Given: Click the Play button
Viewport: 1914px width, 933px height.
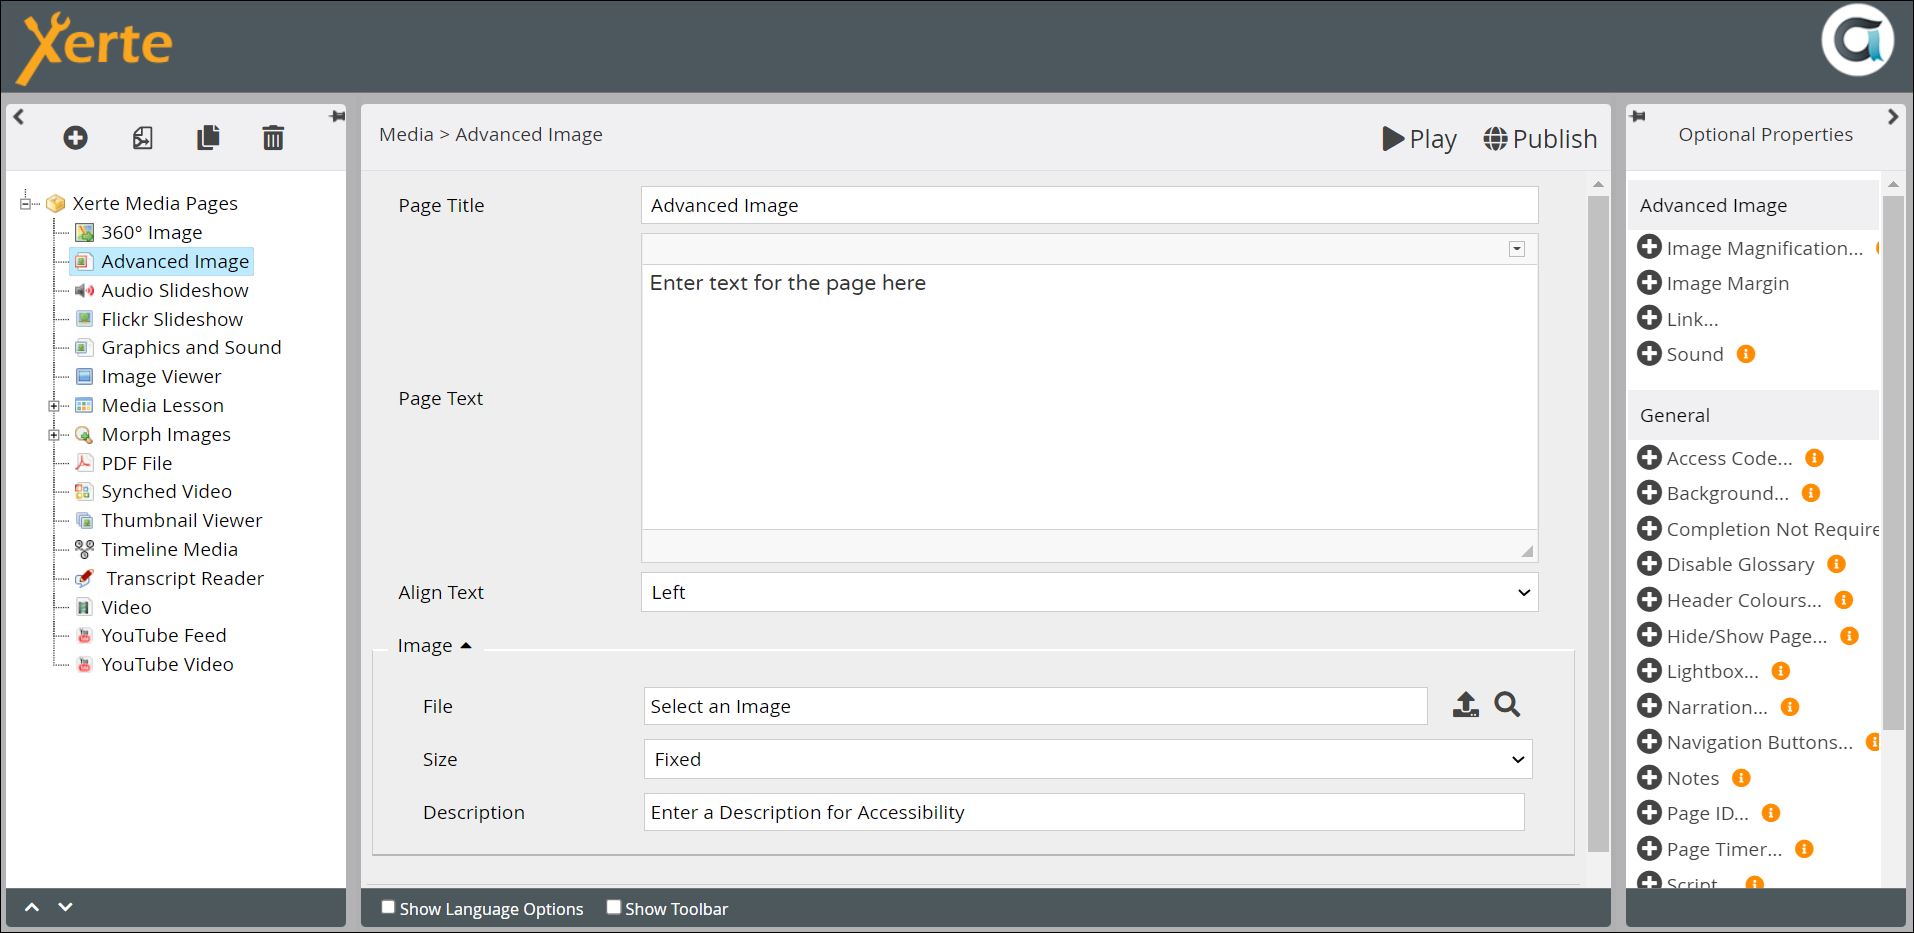Looking at the screenshot, I should [x=1419, y=139].
